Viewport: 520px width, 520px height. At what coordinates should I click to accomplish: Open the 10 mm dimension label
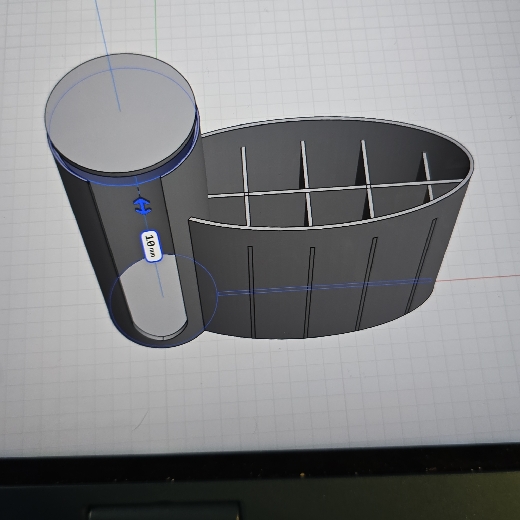(152, 246)
